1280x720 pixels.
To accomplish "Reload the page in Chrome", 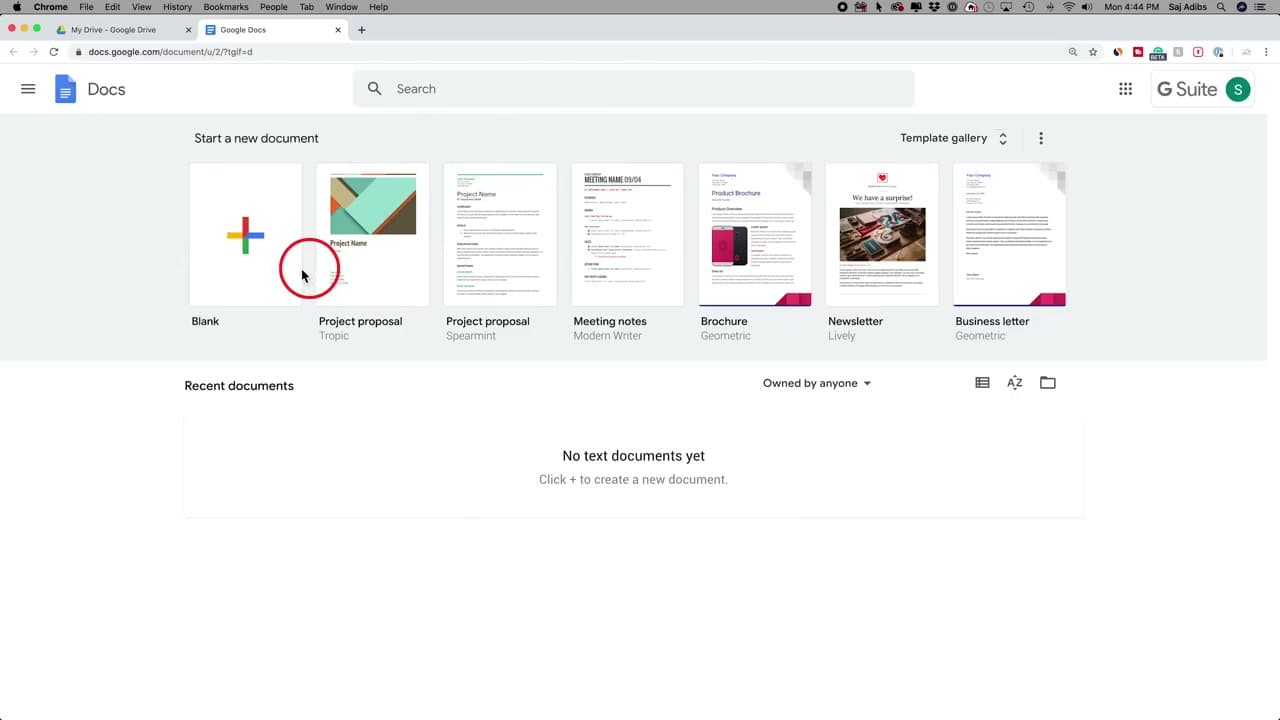I will 53,52.
